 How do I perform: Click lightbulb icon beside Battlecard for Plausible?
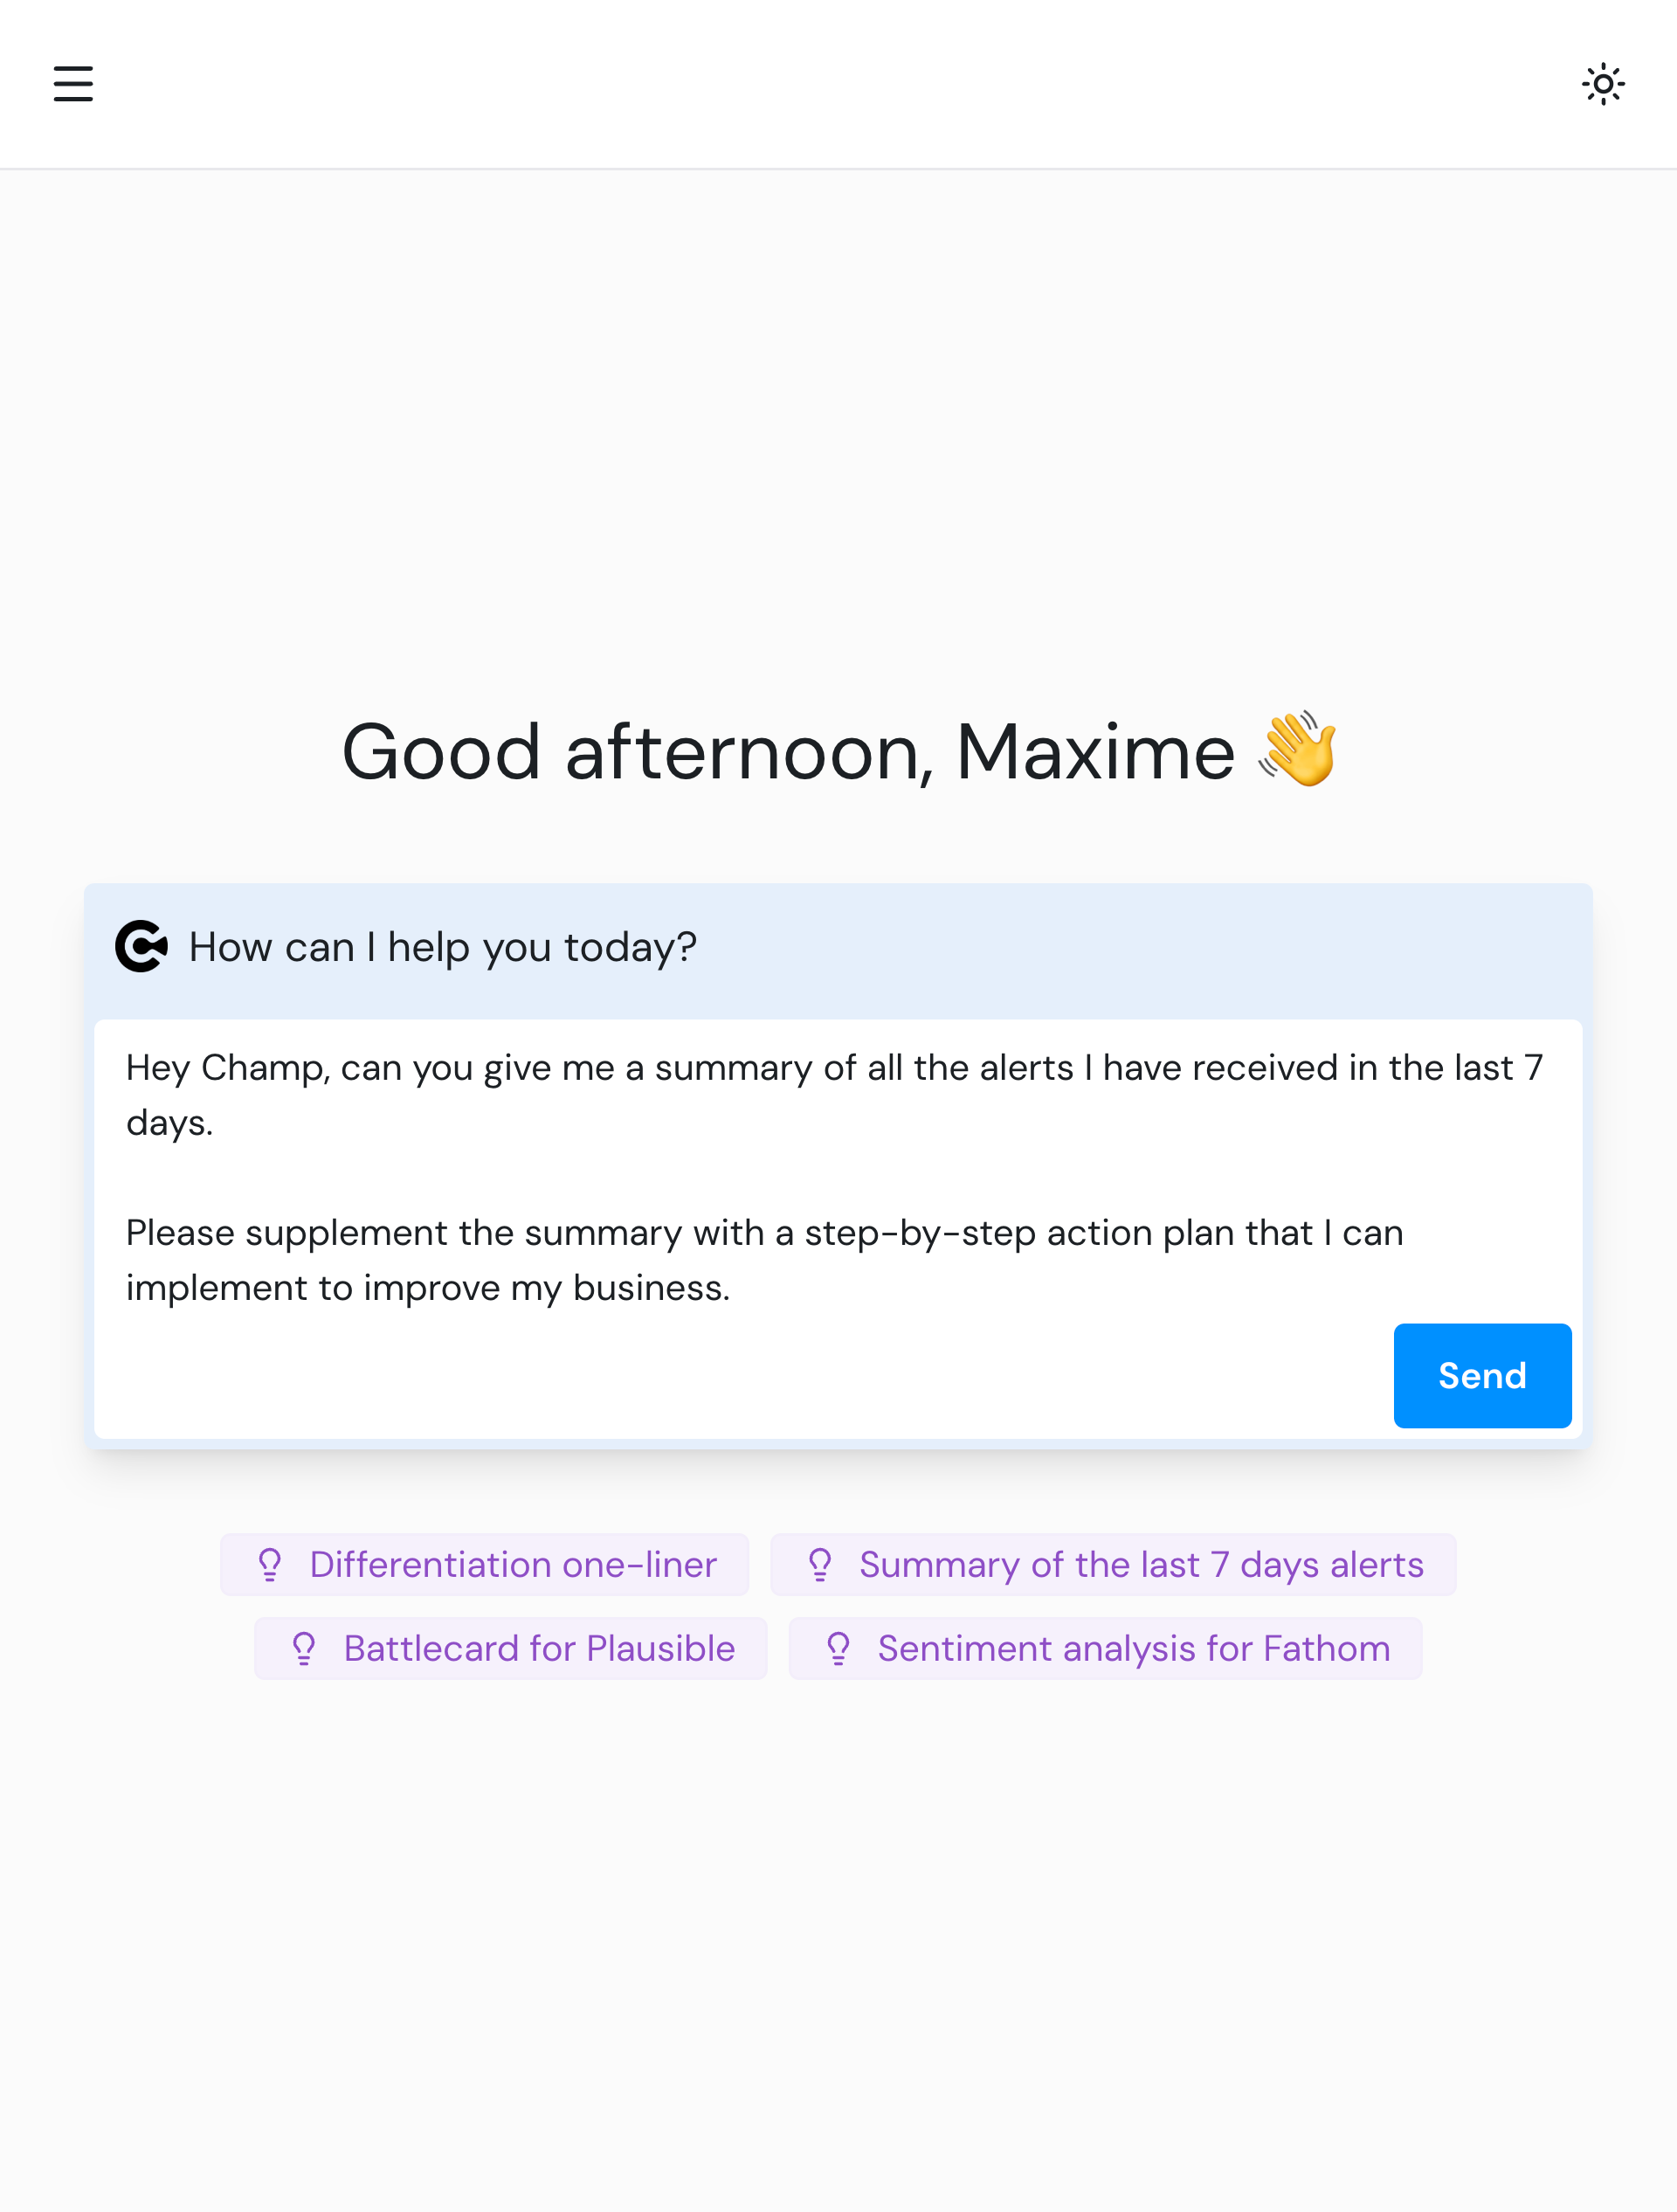304,1648
